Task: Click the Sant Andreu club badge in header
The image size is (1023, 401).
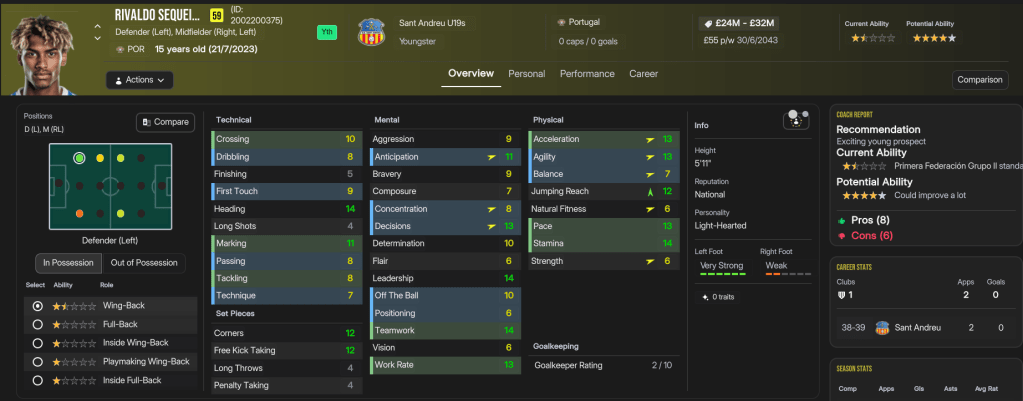Action: tap(371, 31)
